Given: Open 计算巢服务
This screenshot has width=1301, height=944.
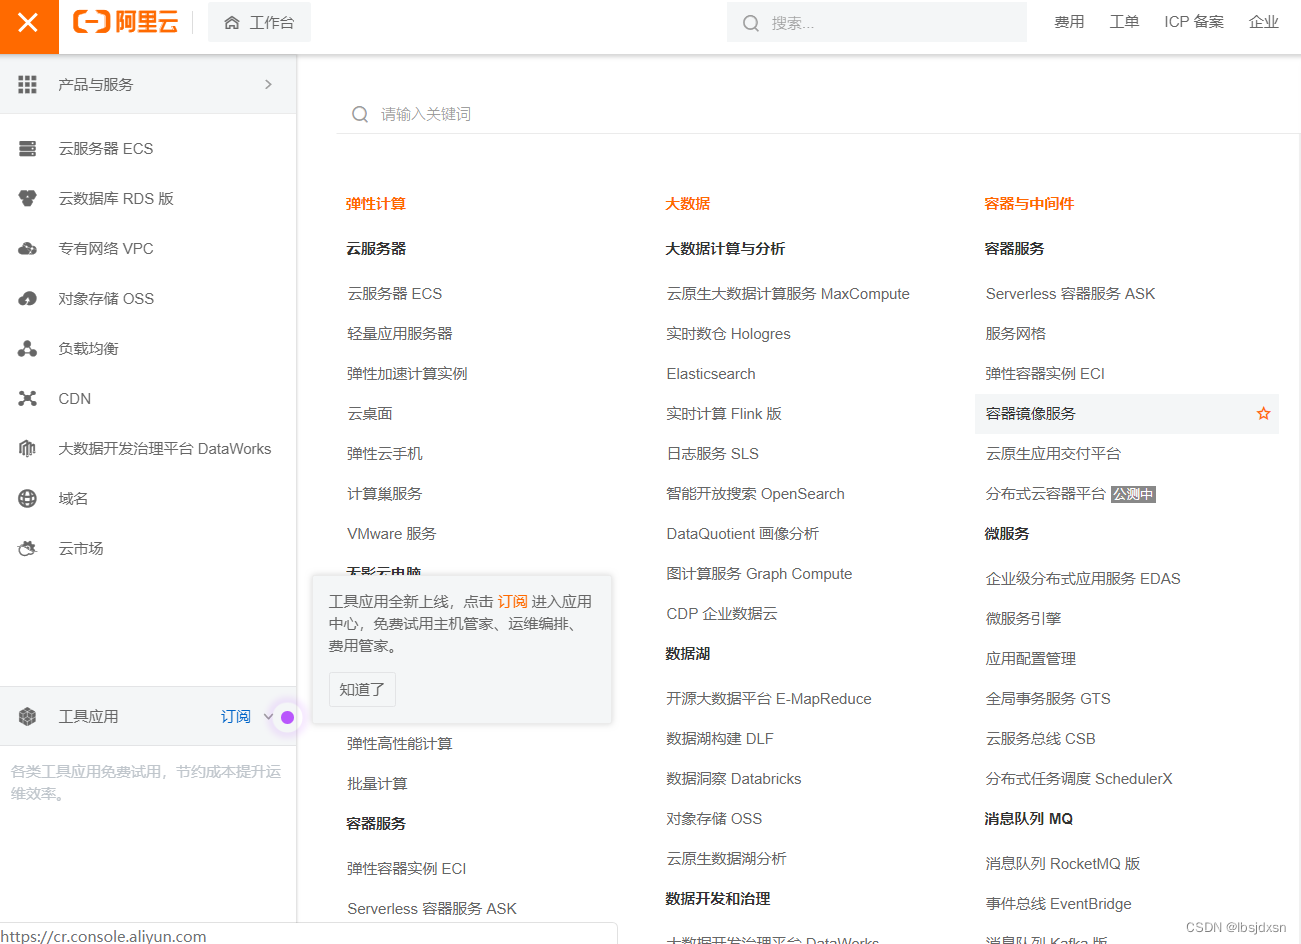Looking at the screenshot, I should coord(385,494).
